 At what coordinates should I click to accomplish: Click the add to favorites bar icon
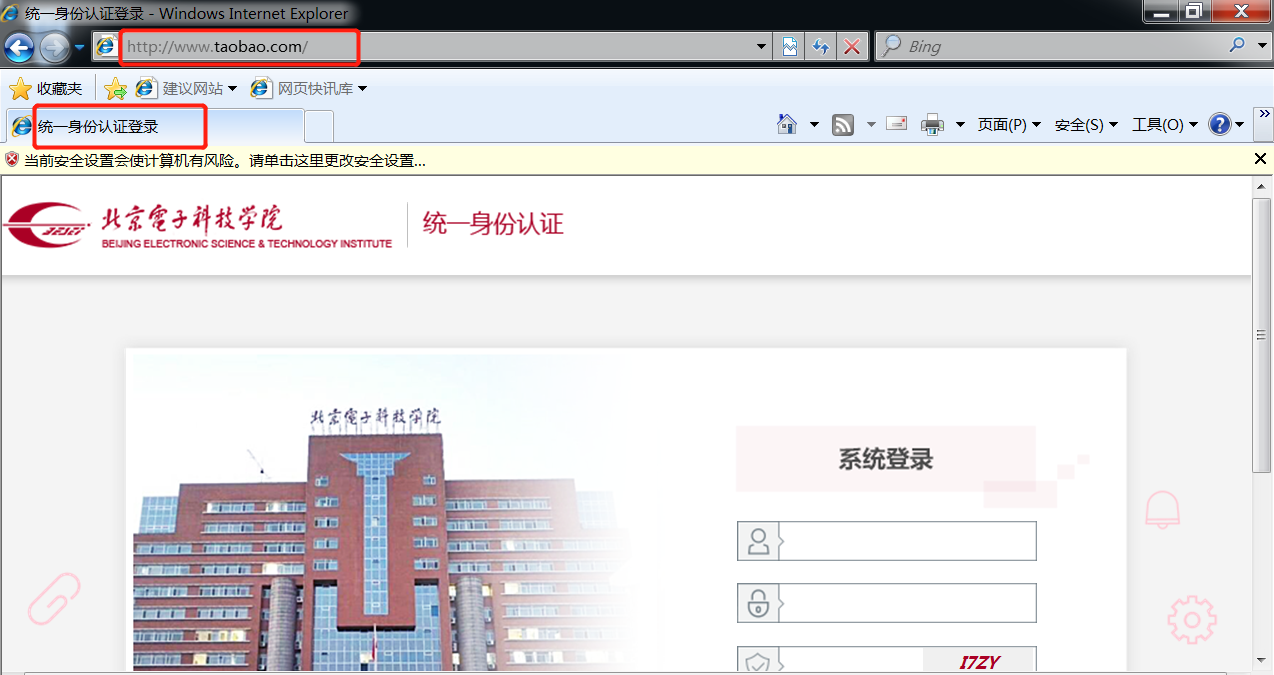(116, 89)
